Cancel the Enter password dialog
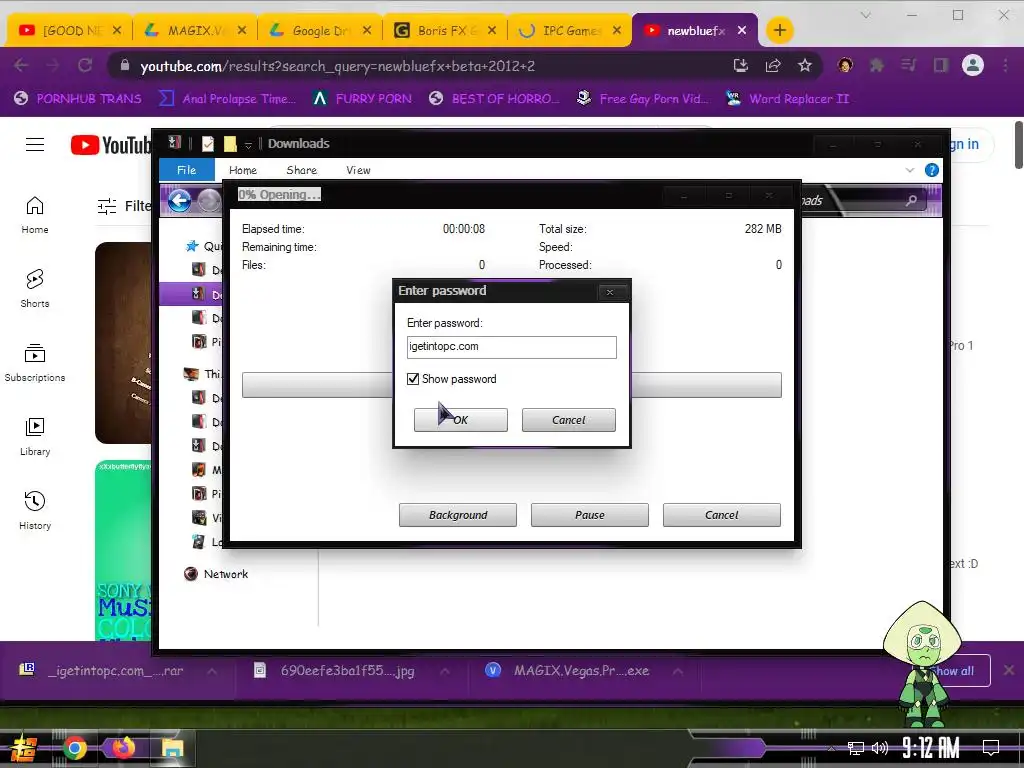The image size is (1024, 768). point(568,420)
